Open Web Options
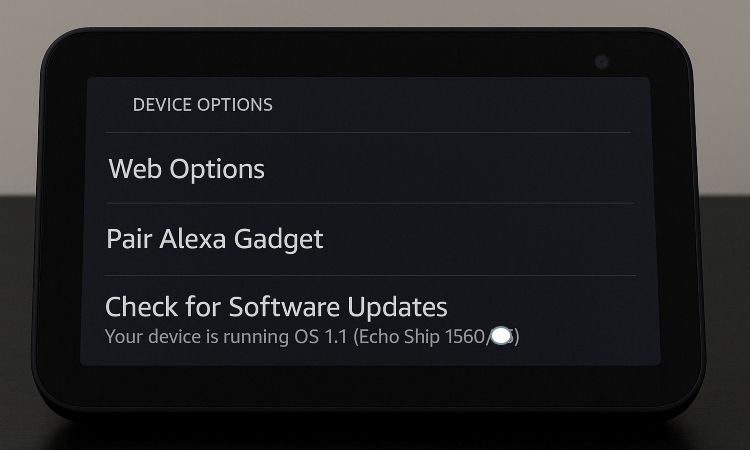 coord(187,169)
